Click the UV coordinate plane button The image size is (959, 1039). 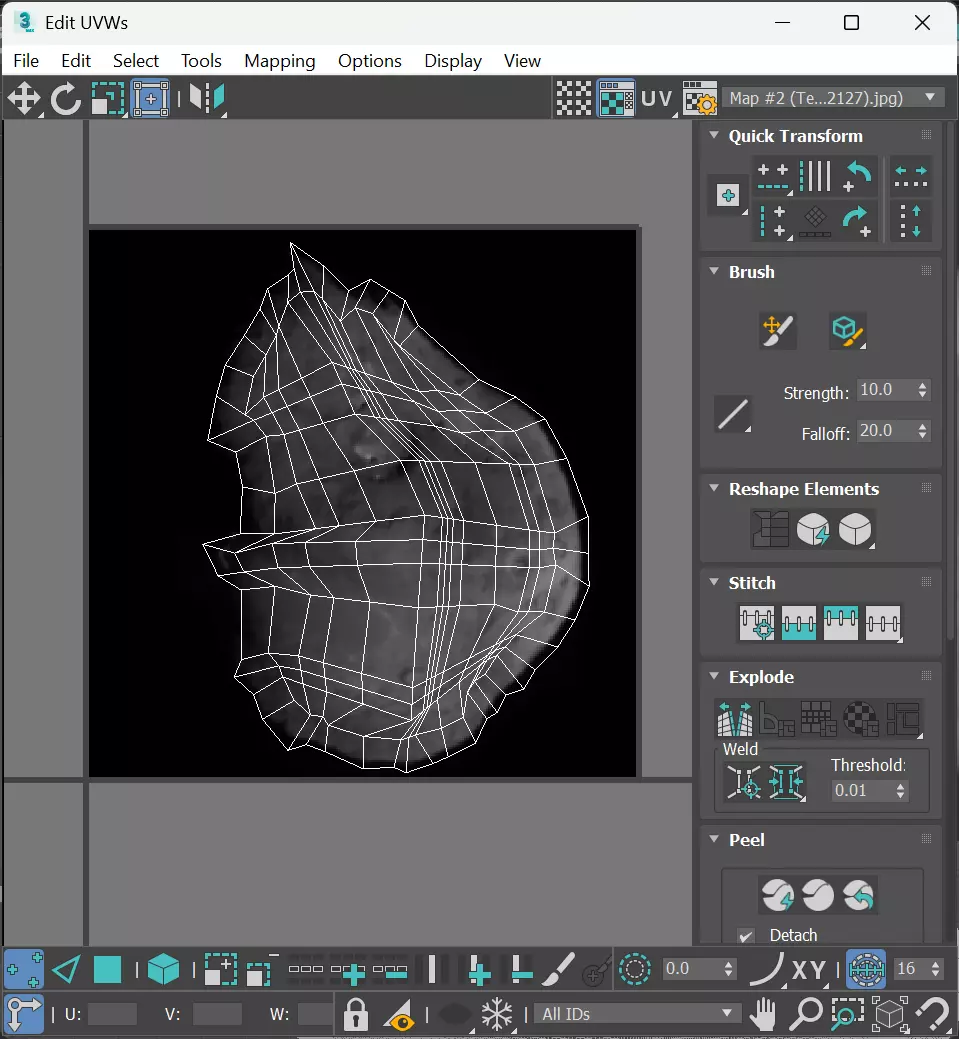[x=657, y=98]
